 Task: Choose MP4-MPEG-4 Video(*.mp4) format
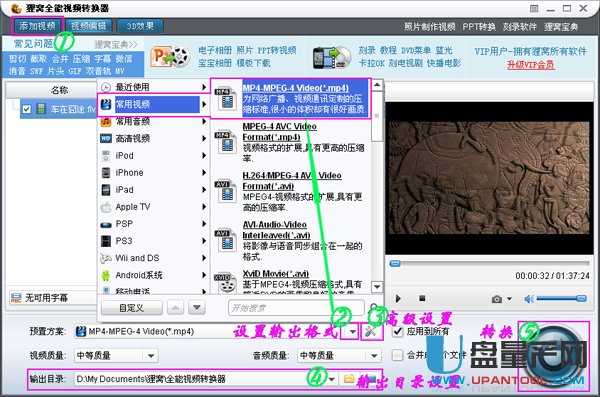point(290,99)
